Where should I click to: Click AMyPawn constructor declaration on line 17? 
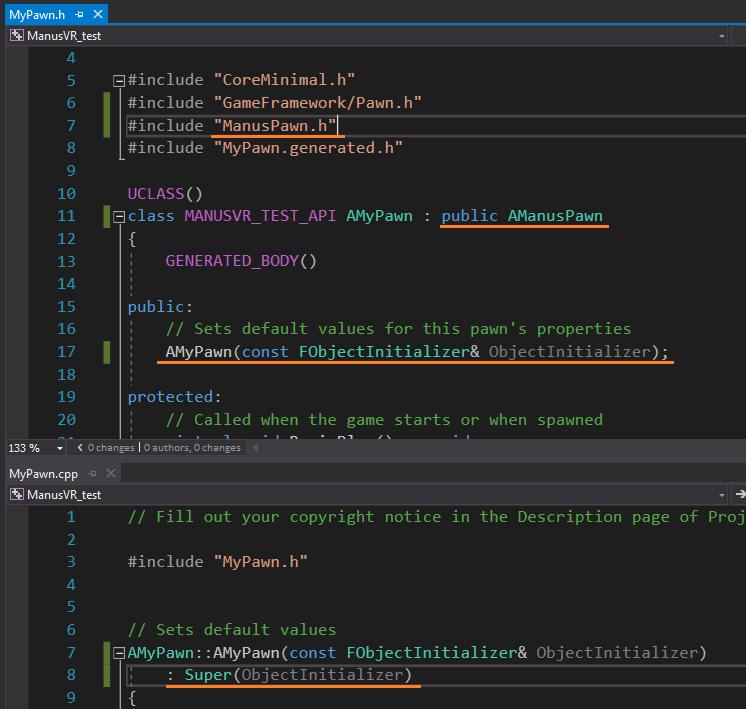point(417,352)
